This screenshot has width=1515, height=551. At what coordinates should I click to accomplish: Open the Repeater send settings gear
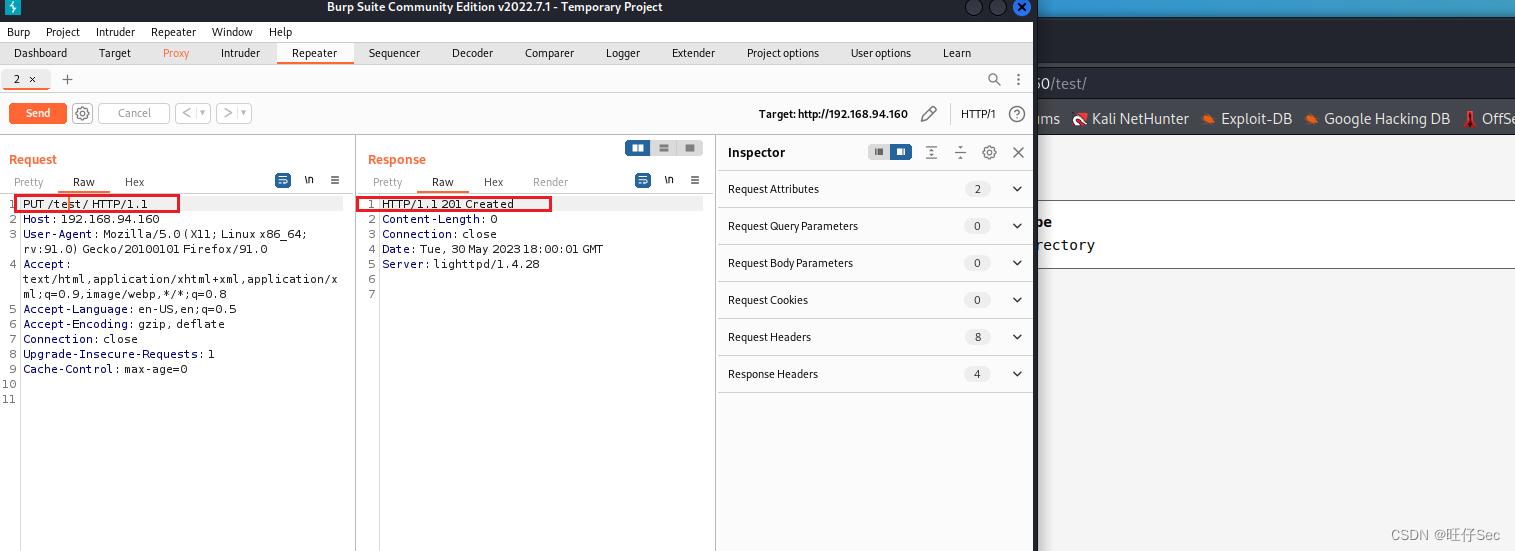pos(83,114)
